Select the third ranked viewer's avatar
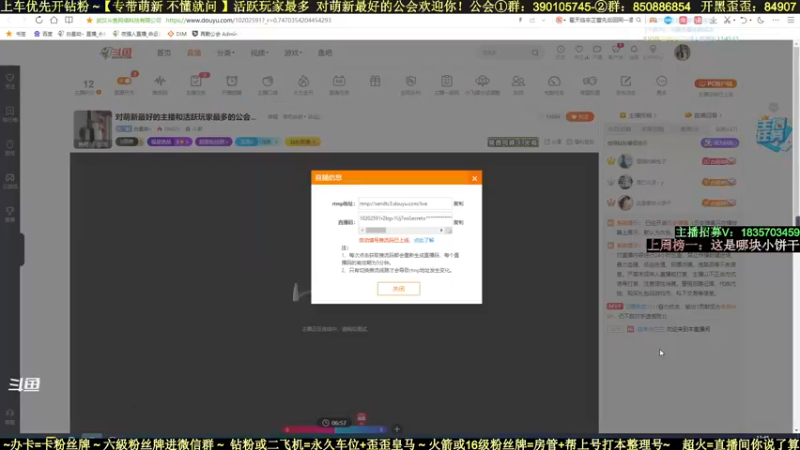 (x=625, y=203)
